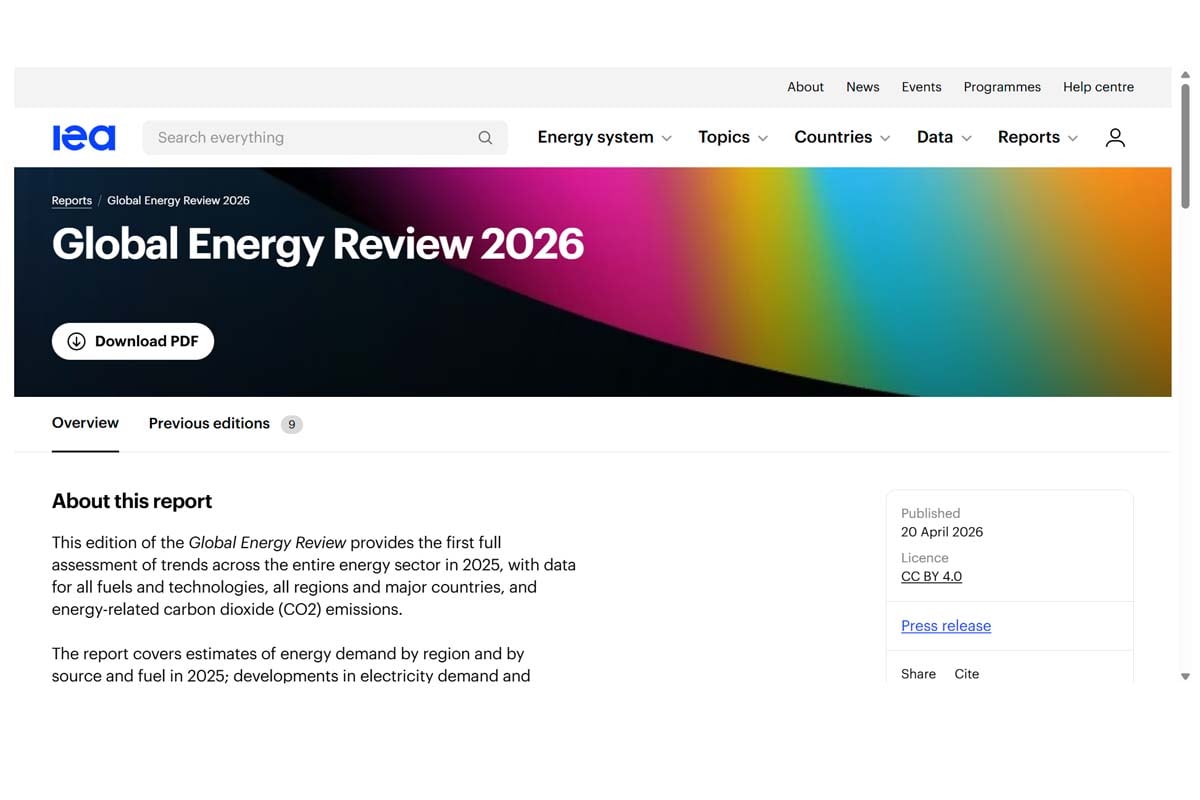This screenshot has height=800, width=1200.
Task: Select the Overview tab
Action: coord(85,423)
